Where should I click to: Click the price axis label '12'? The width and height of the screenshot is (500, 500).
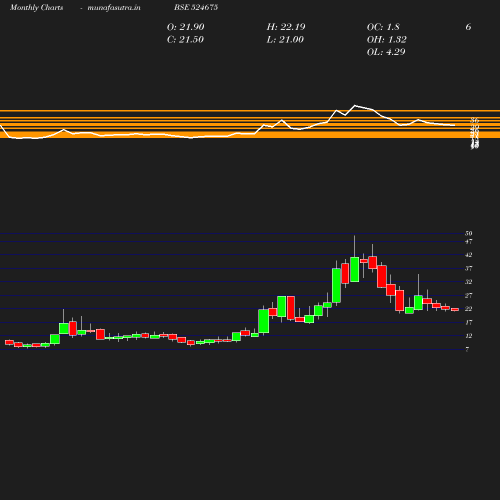(468, 336)
